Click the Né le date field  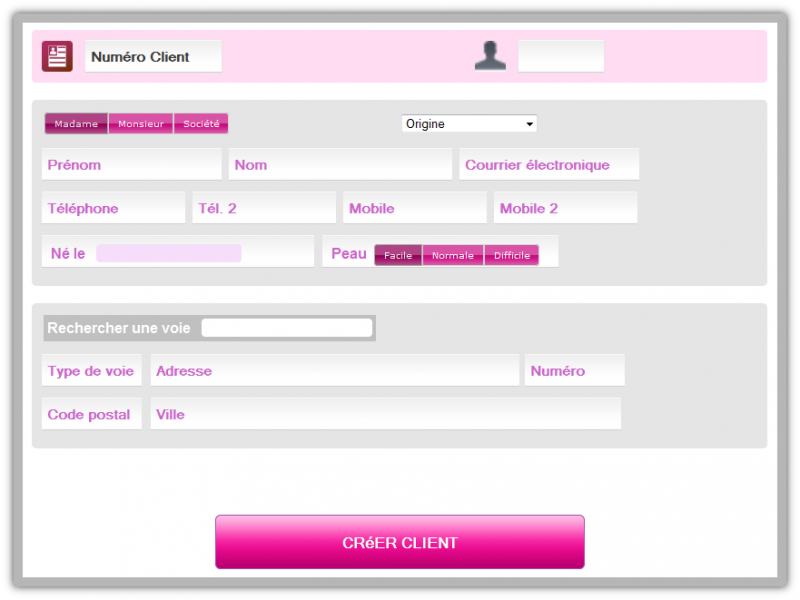click(x=168, y=253)
